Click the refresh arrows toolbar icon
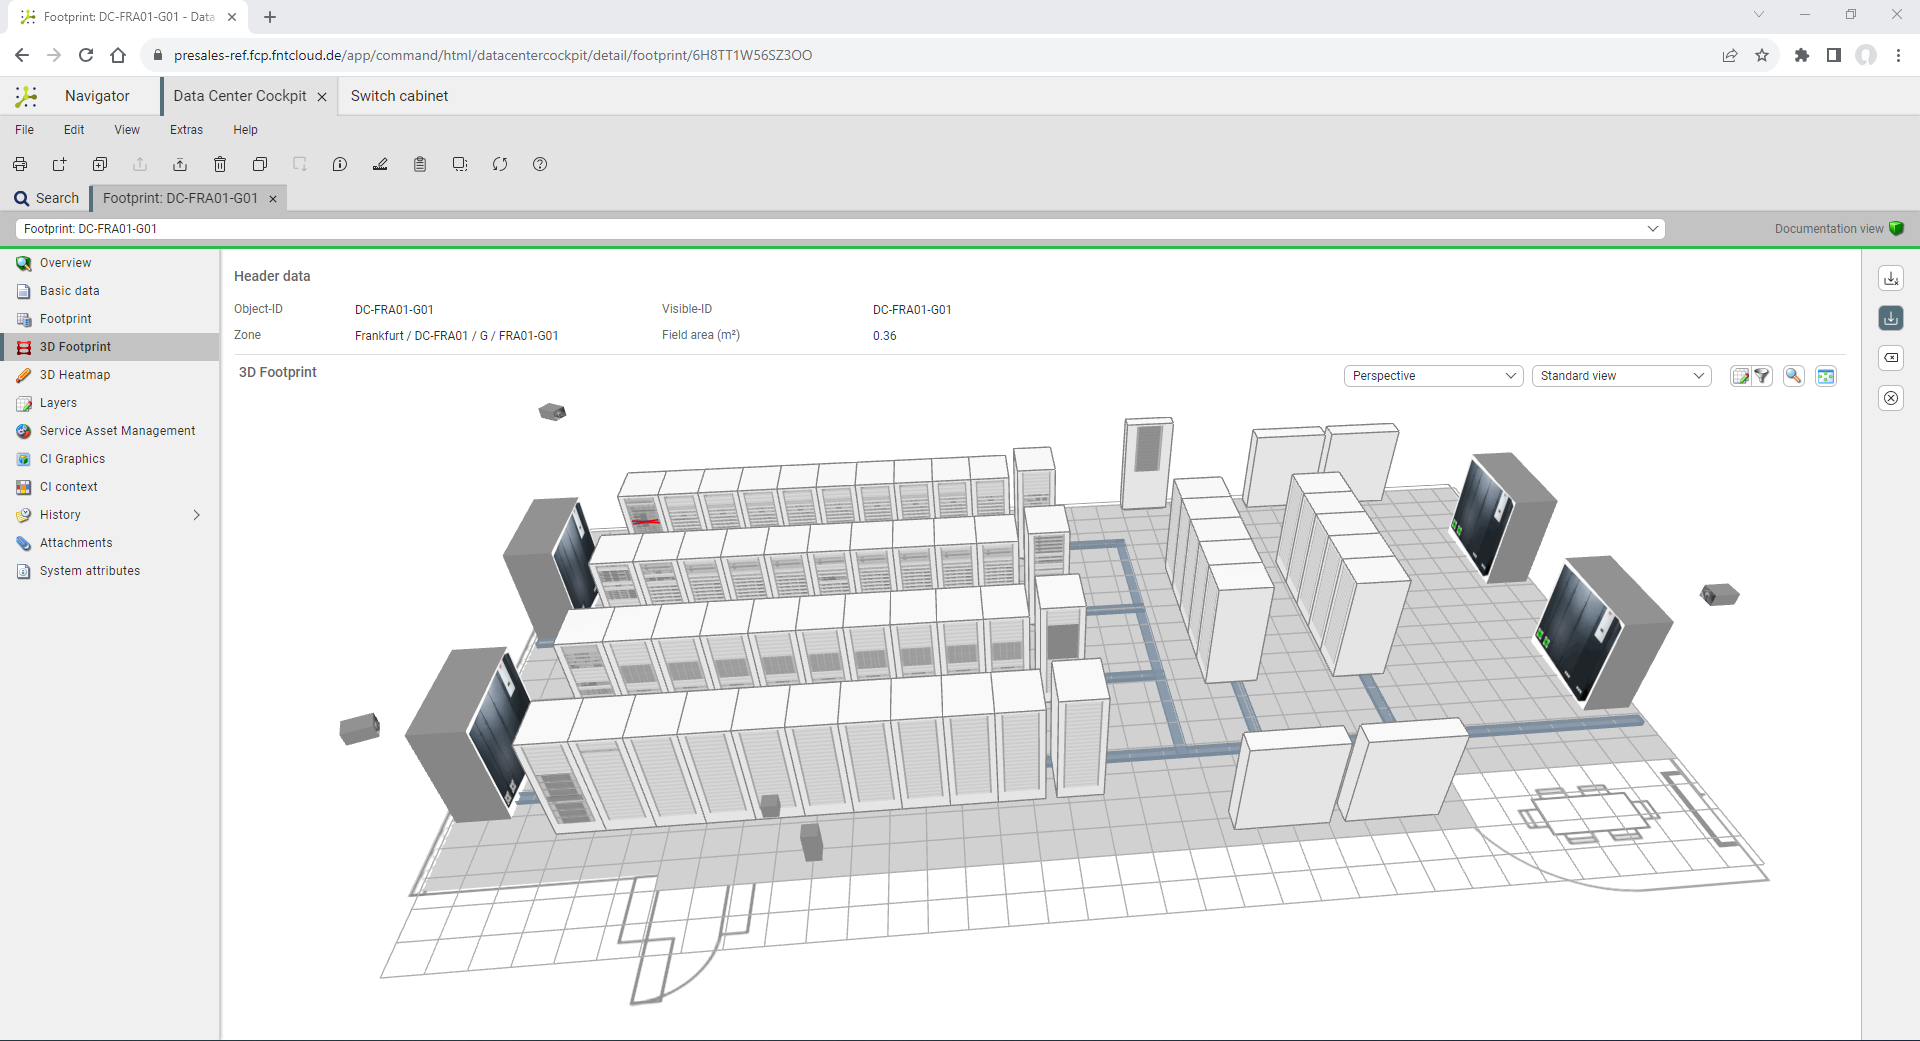The width and height of the screenshot is (1920, 1041). [500, 164]
